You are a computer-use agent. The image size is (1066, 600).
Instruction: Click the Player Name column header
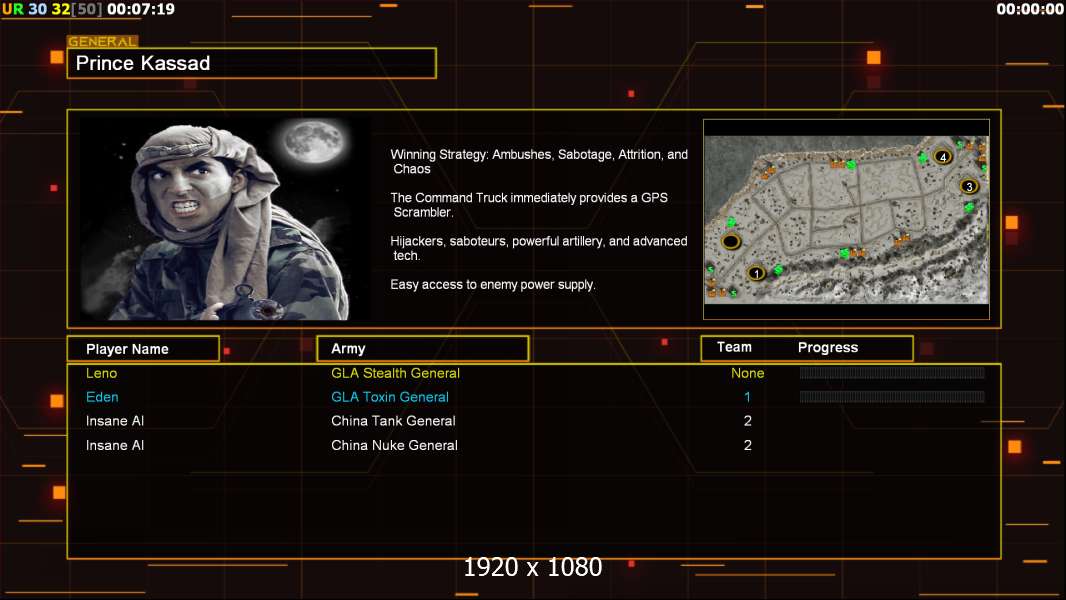(143, 349)
